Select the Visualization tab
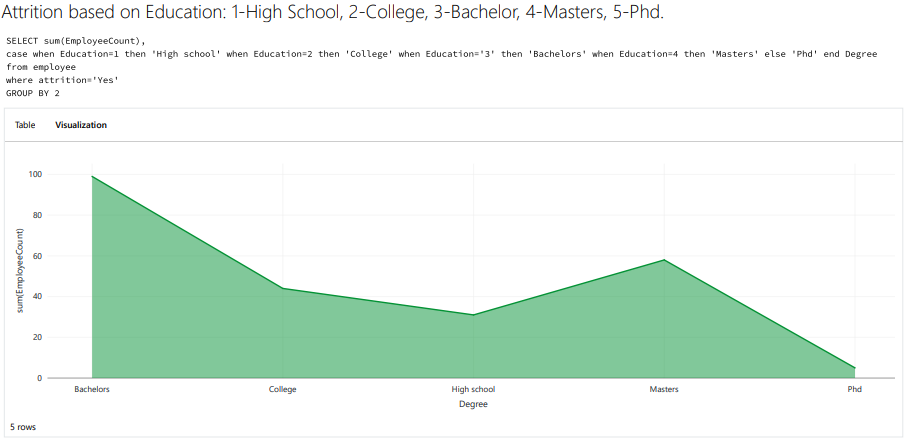The image size is (914, 438). (81, 125)
